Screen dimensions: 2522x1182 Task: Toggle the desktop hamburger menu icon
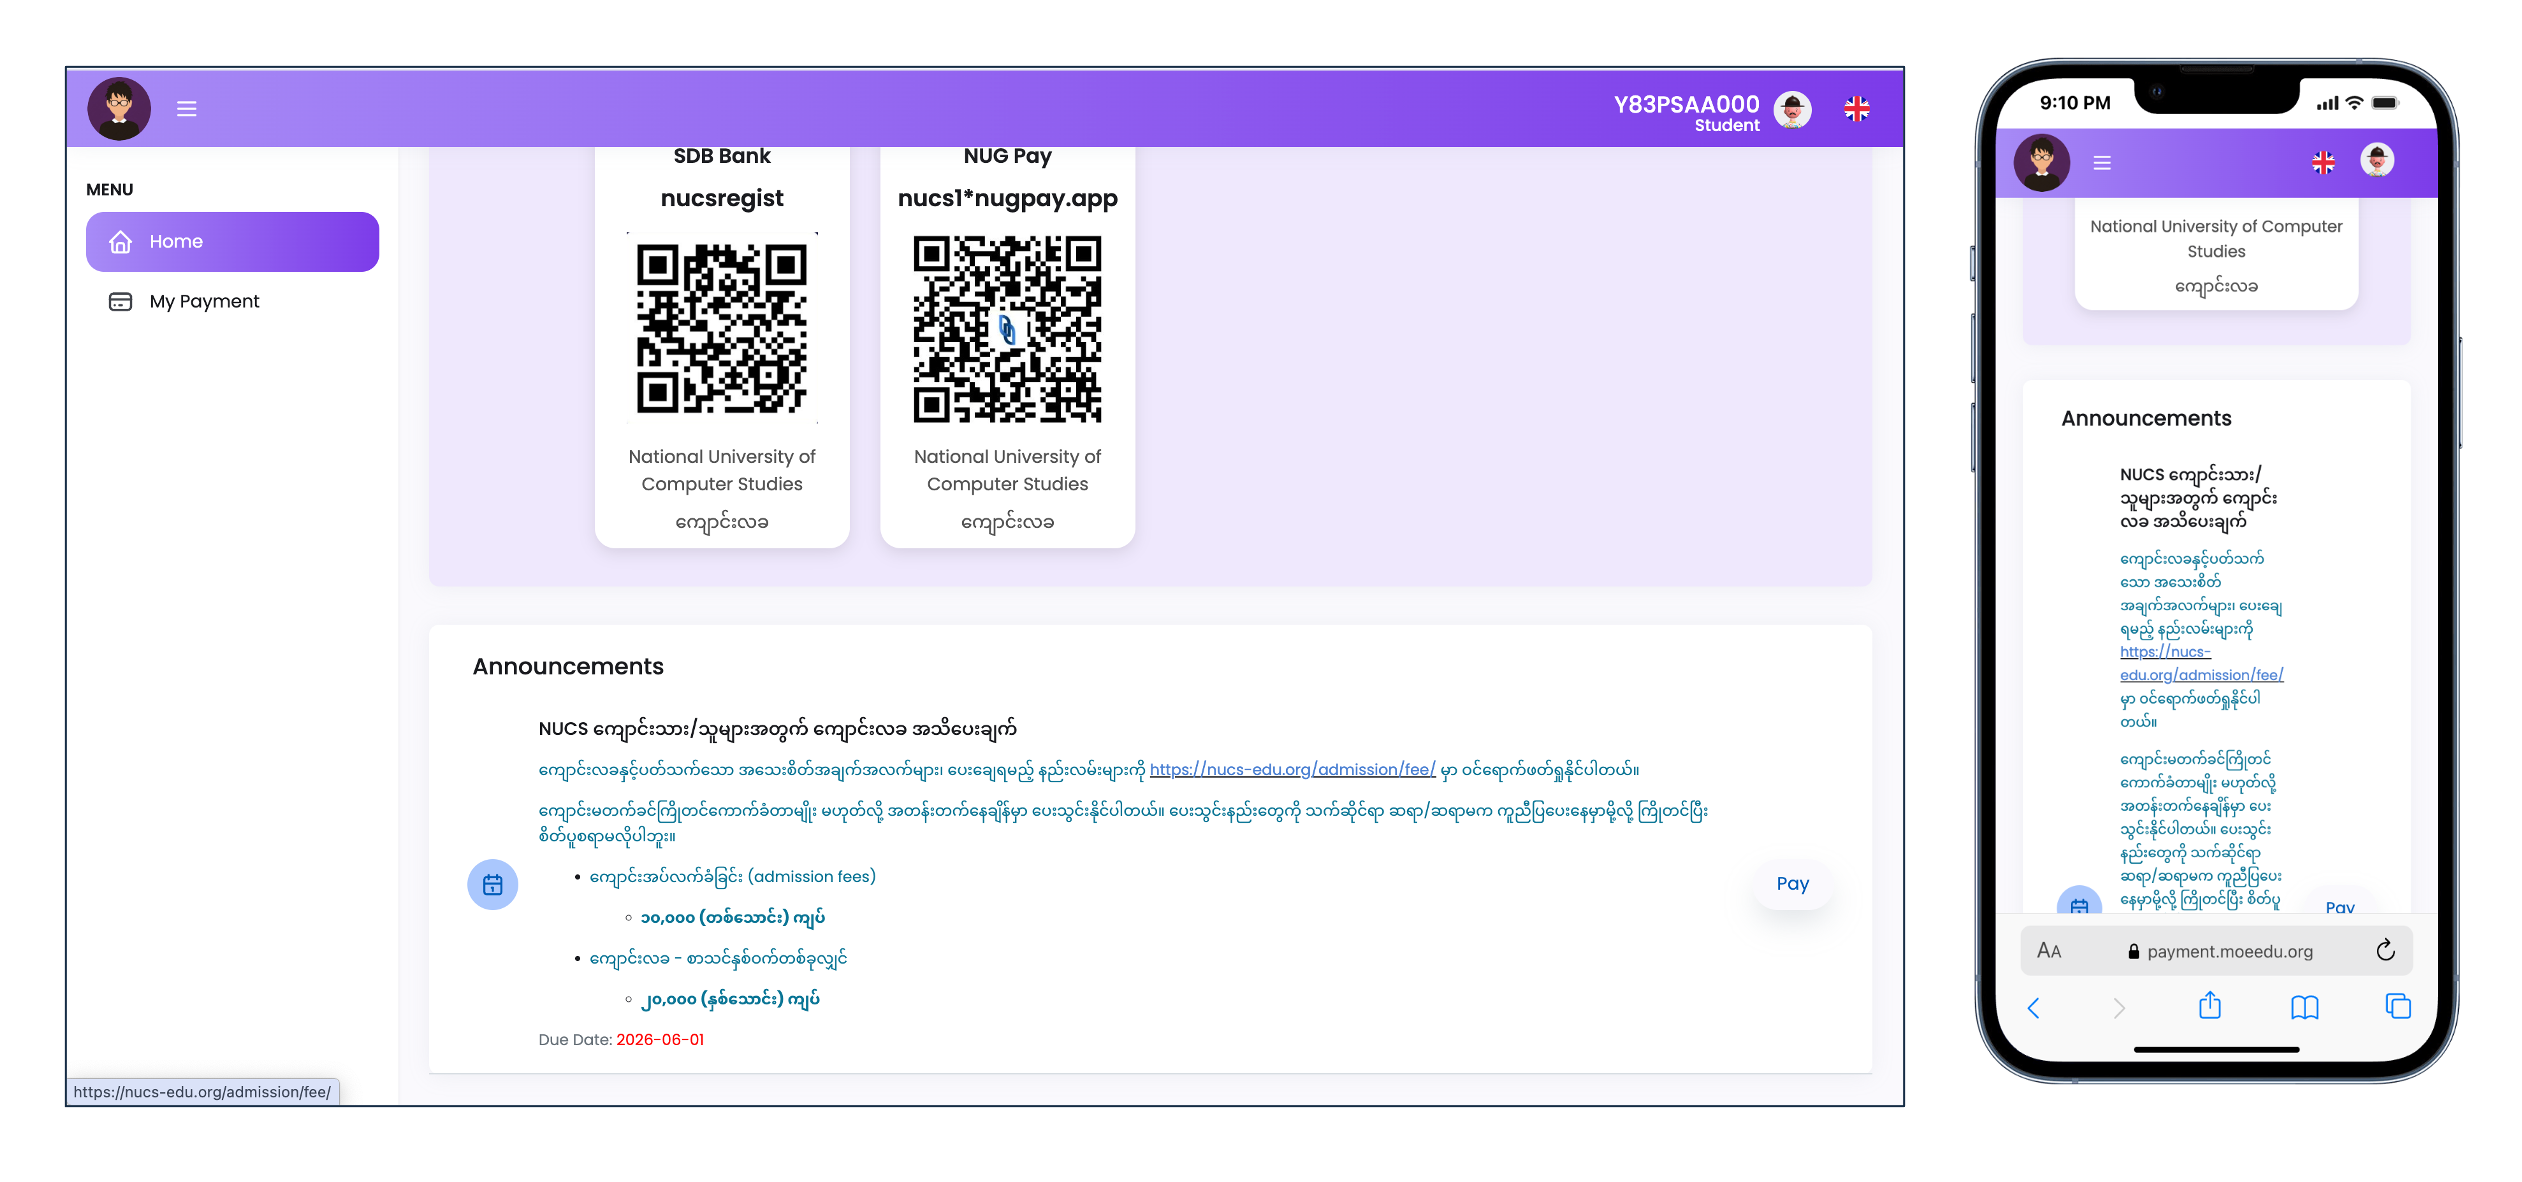[x=187, y=108]
